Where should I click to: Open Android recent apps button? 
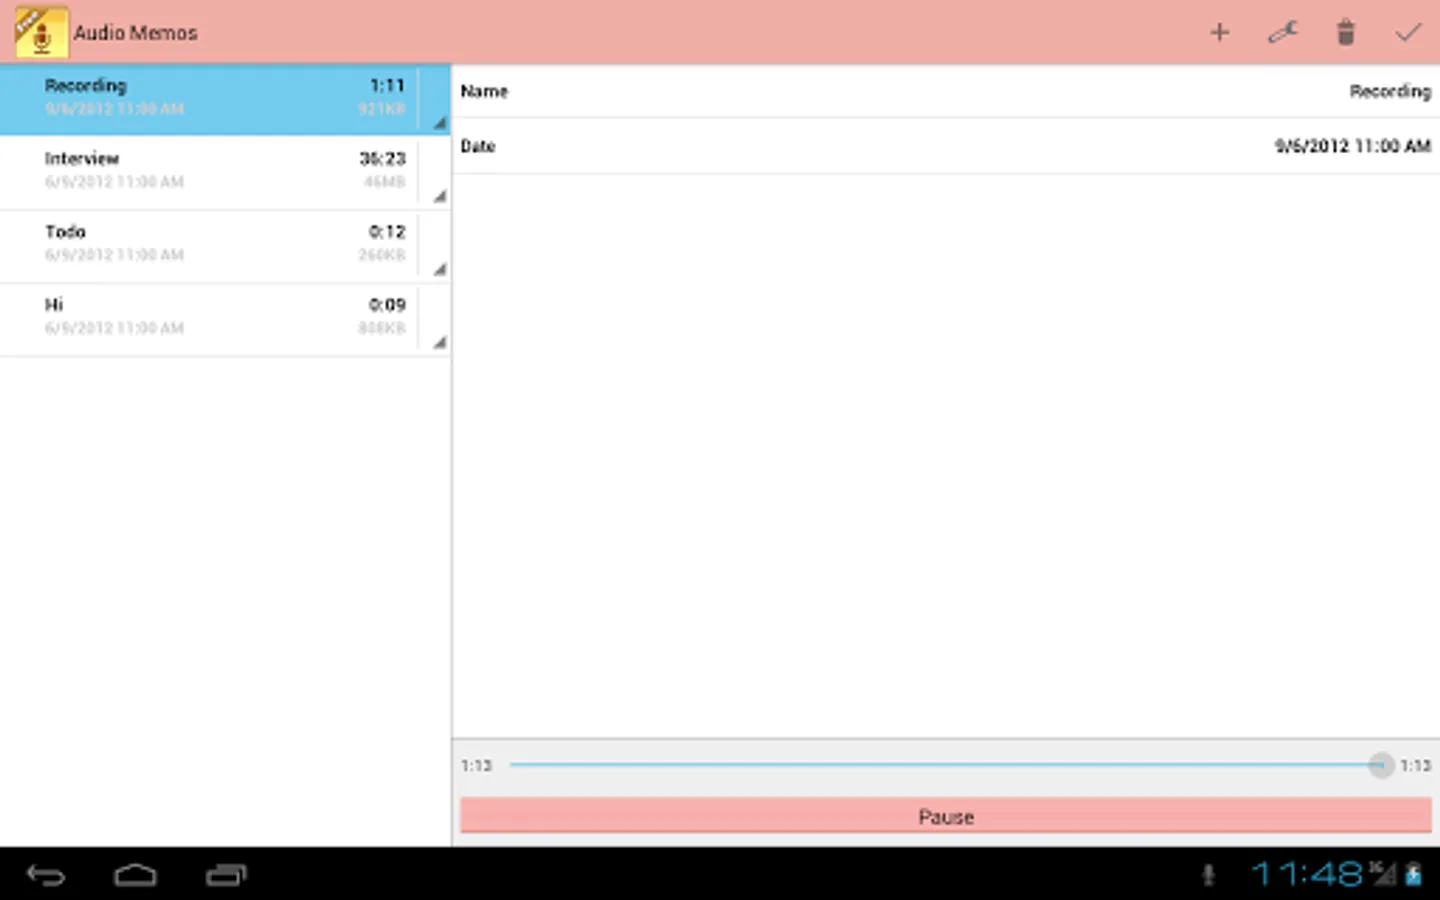coord(226,875)
